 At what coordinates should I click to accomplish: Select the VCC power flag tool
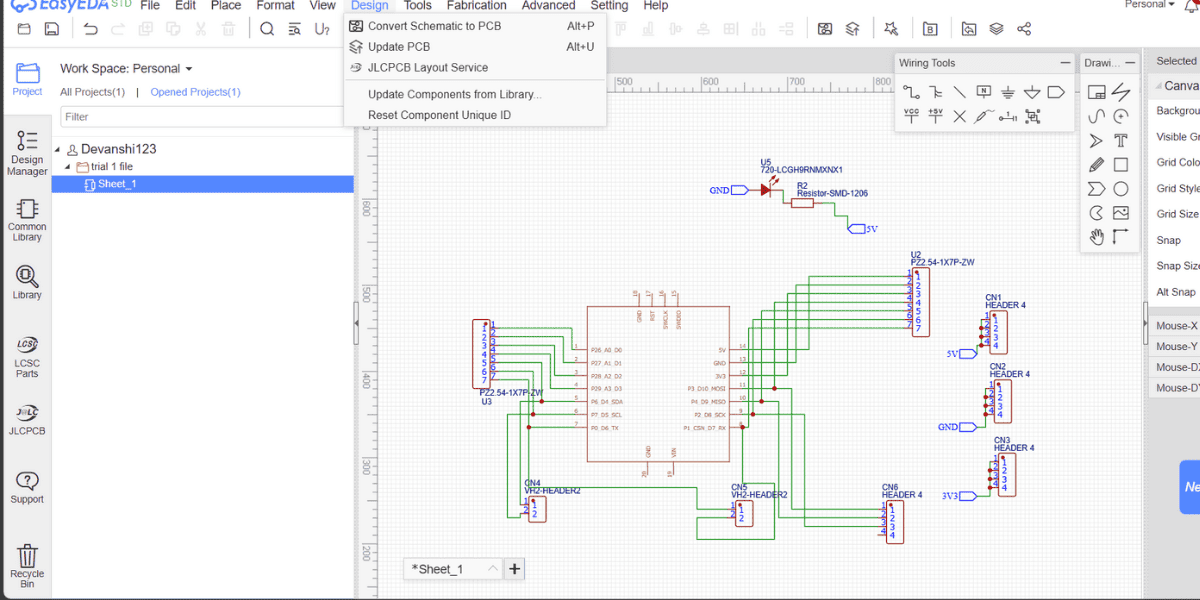pyautogui.click(x=912, y=116)
